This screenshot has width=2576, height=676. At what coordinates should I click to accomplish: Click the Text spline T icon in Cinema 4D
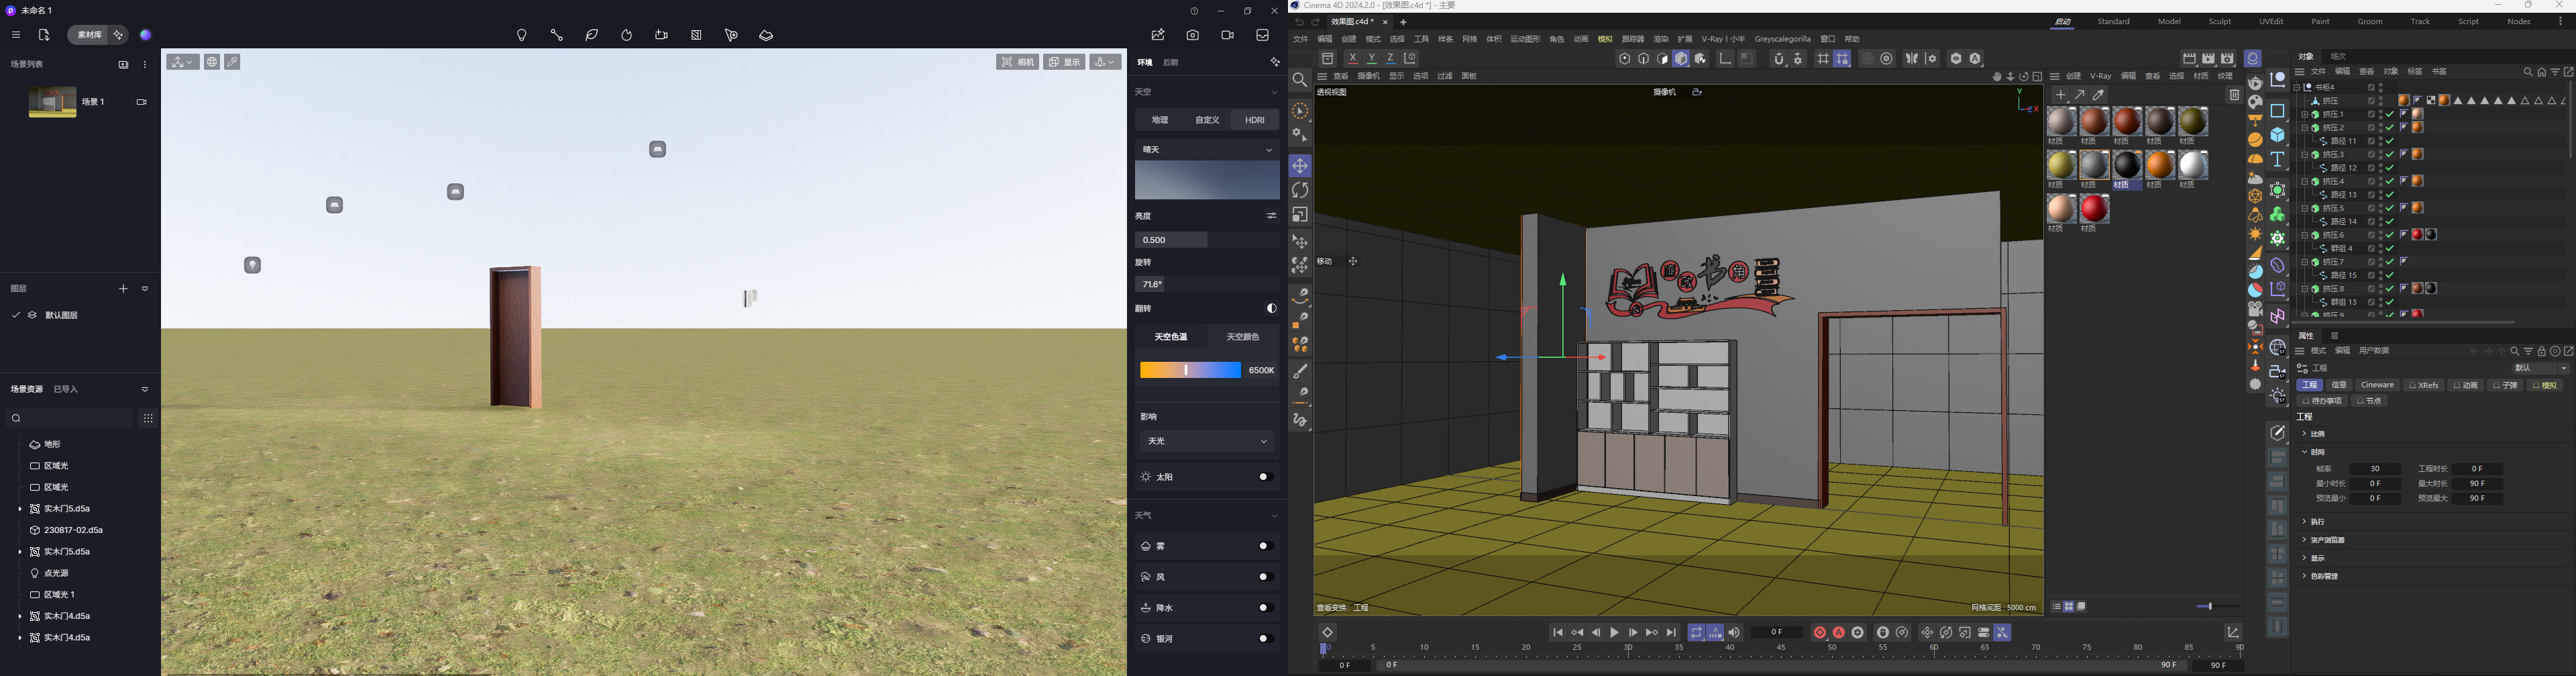pos(2278,160)
